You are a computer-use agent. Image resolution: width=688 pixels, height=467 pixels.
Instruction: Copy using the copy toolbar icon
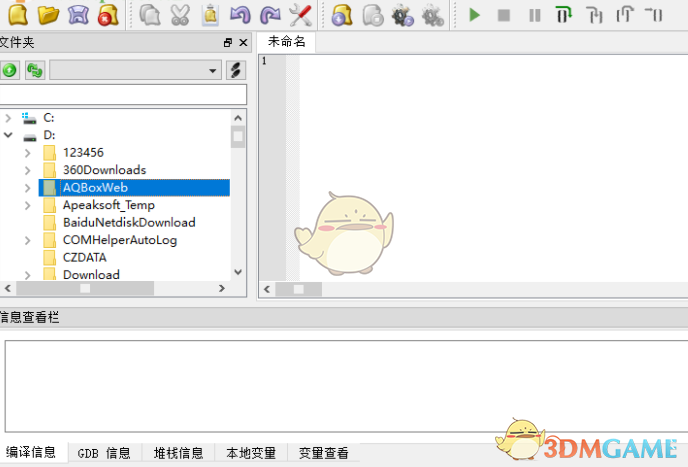tap(150, 15)
